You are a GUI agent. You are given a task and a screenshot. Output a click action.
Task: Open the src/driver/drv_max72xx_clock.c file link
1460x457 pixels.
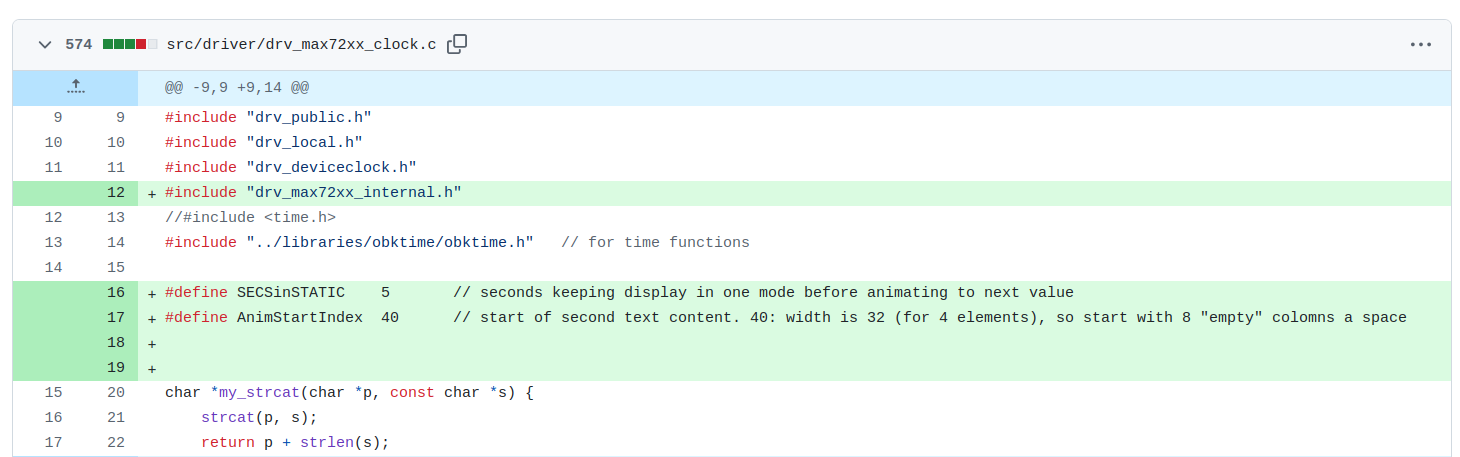click(301, 45)
